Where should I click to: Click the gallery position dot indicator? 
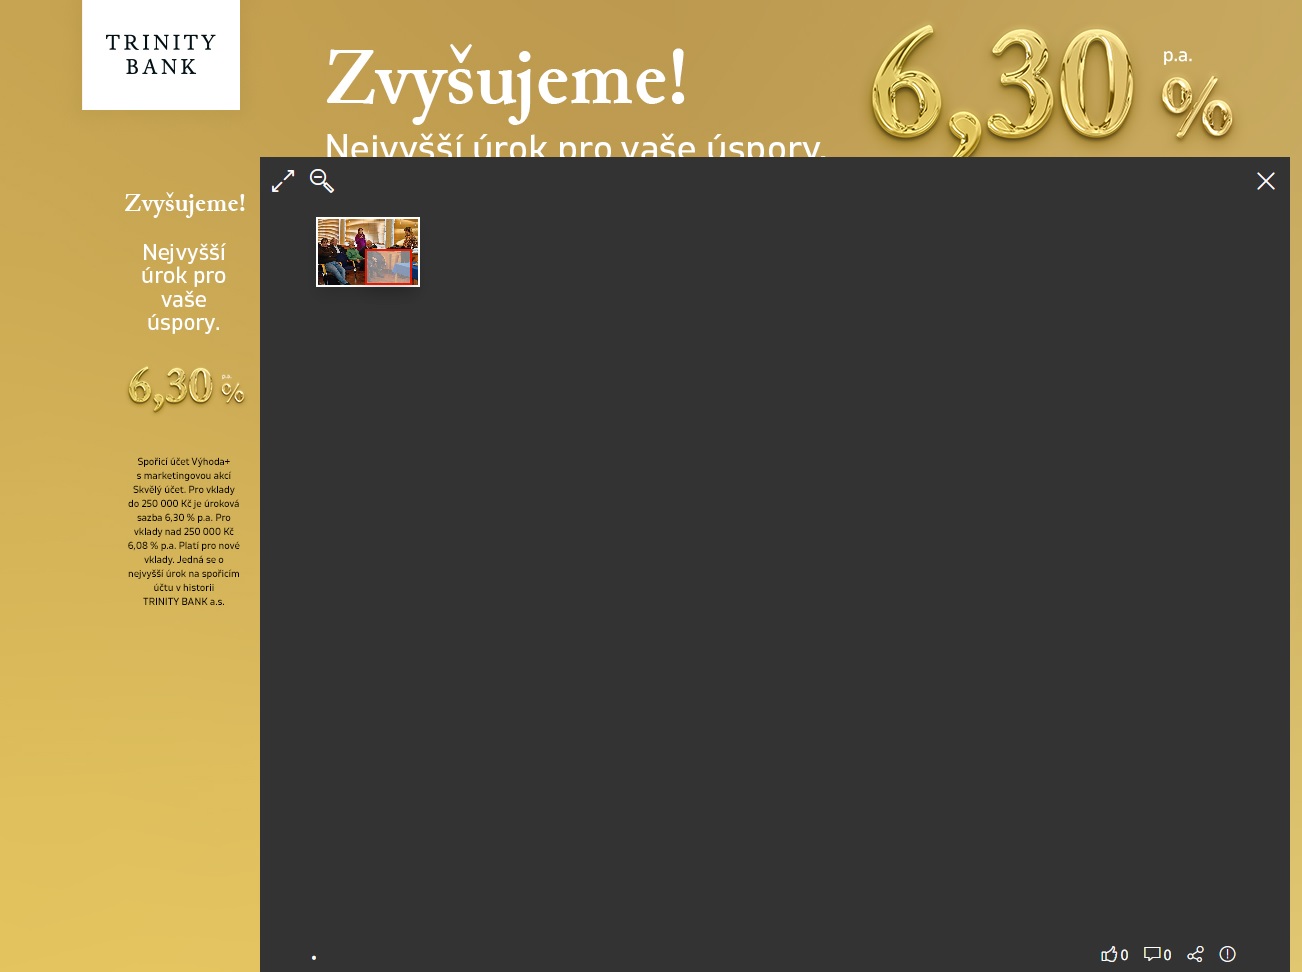pyautogui.click(x=314, y=958)
